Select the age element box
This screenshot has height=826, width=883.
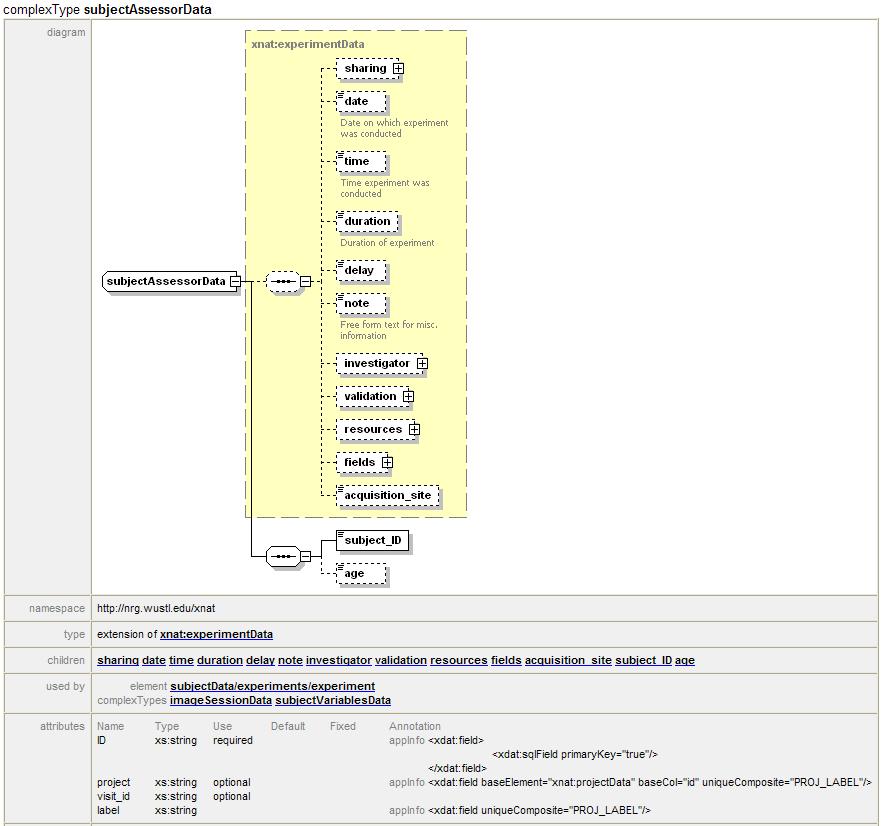click(360, 574)
